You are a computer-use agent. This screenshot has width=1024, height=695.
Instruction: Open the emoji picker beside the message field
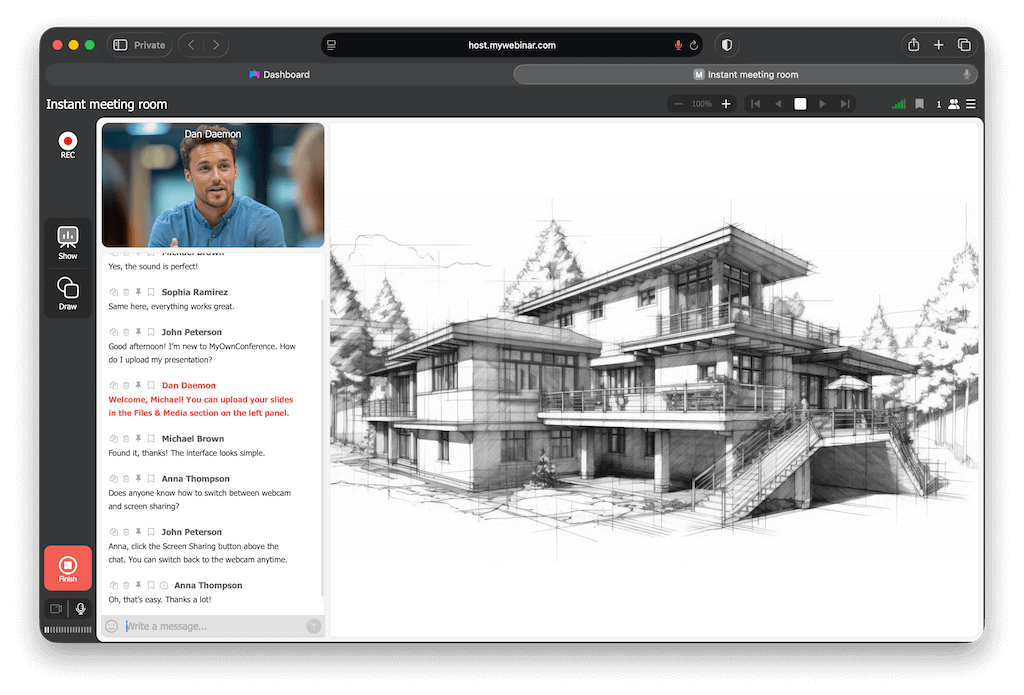[x=111, y=625]
